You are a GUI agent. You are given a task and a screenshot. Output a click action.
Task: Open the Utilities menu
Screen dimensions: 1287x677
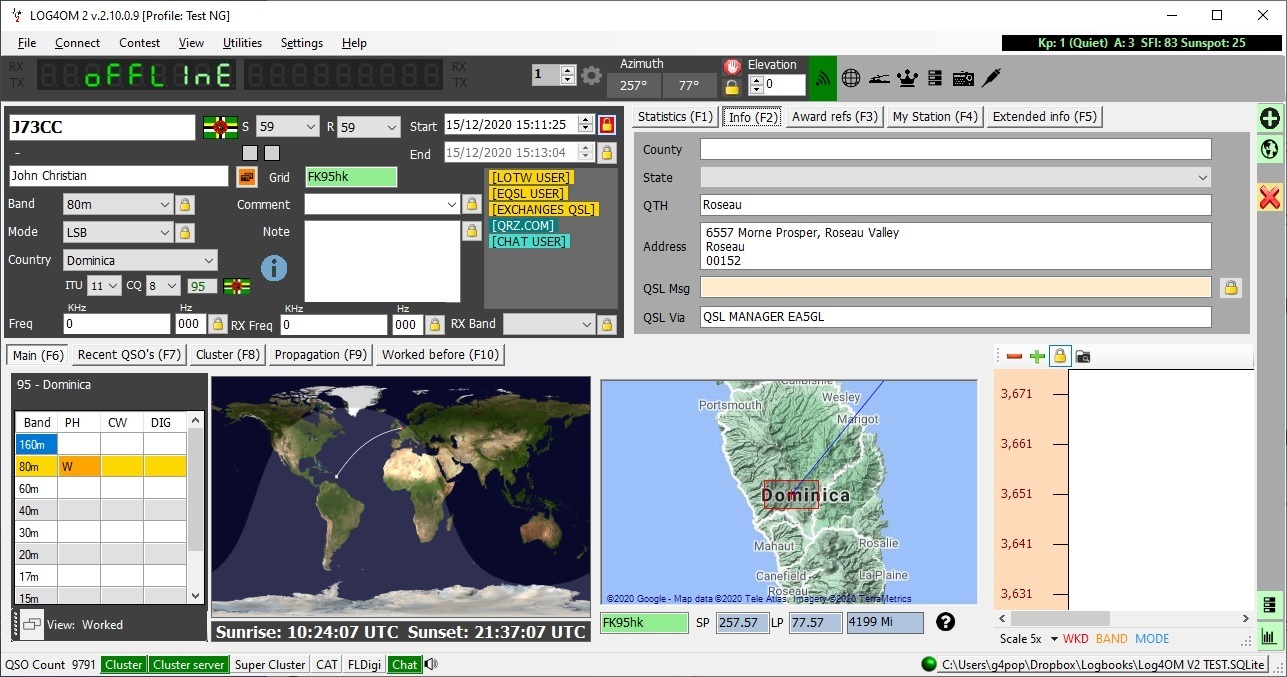click(242, 43)
